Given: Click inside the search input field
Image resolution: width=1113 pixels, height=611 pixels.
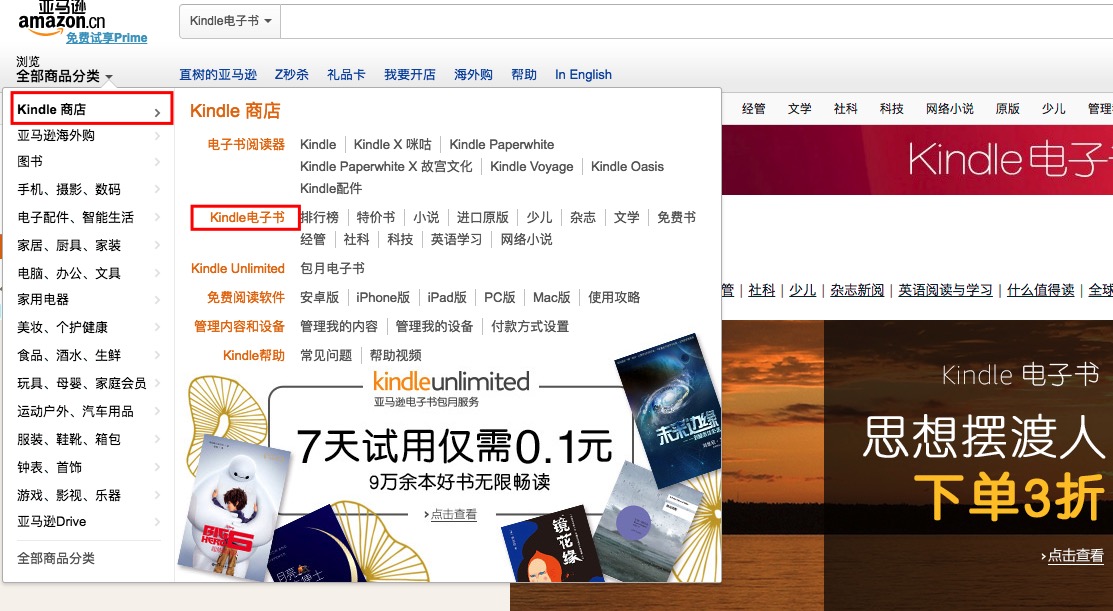Looking at the screenshot, I should [x=690, y=21].
